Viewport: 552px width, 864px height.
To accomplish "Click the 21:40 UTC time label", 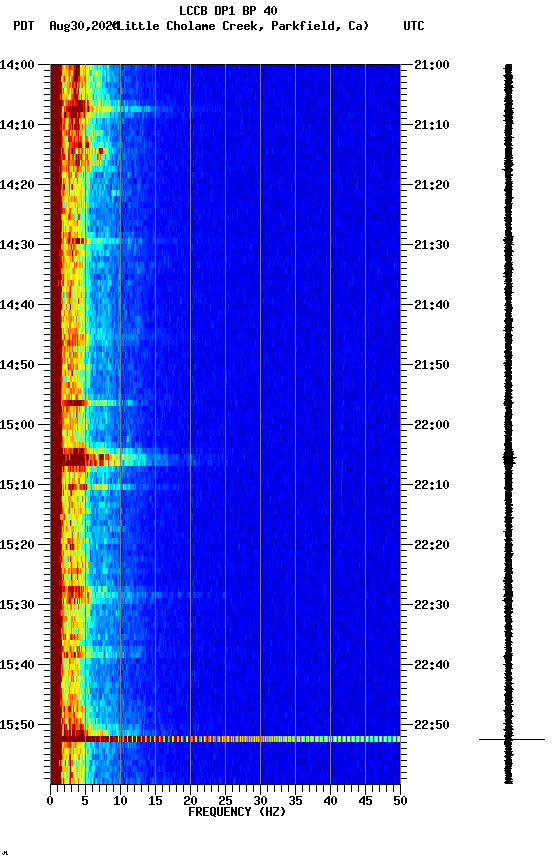I will coord(432,305).
